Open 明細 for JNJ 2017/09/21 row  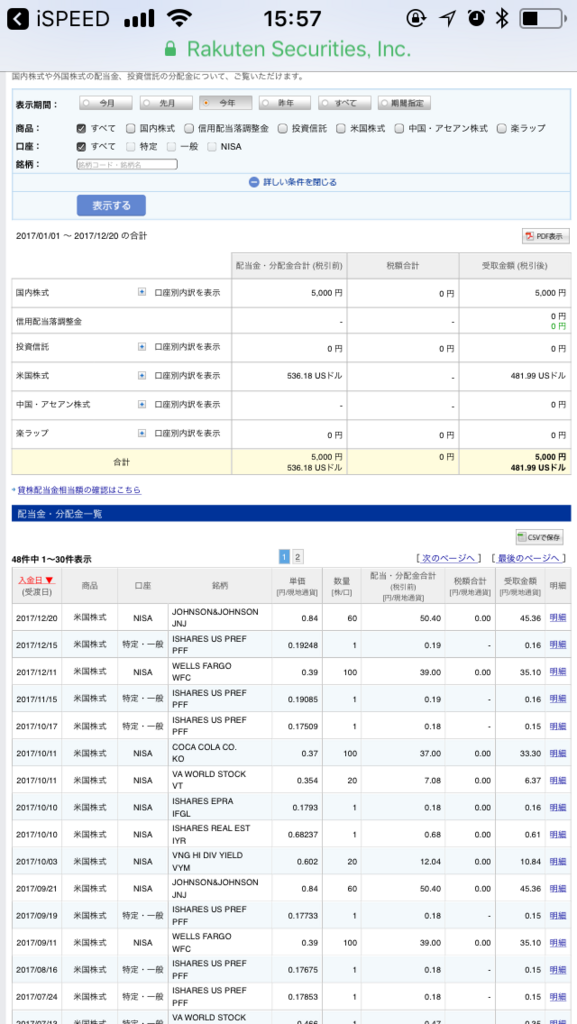[558, 889]
